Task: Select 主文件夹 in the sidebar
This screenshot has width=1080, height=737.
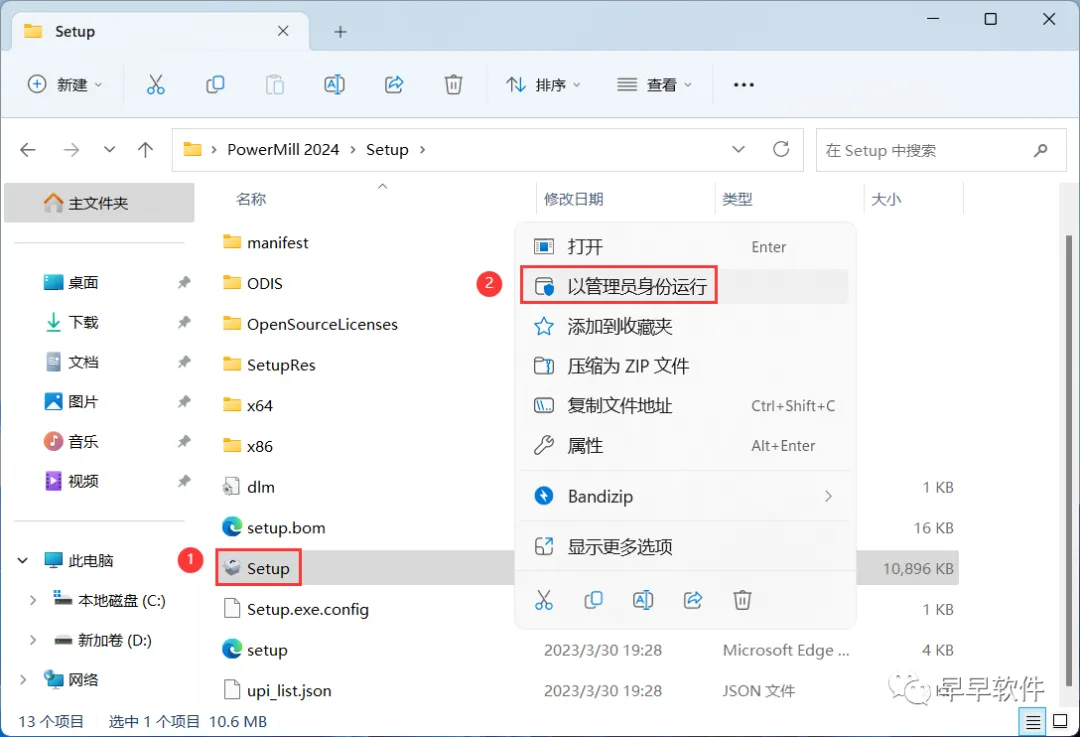Action: point(99,203)
